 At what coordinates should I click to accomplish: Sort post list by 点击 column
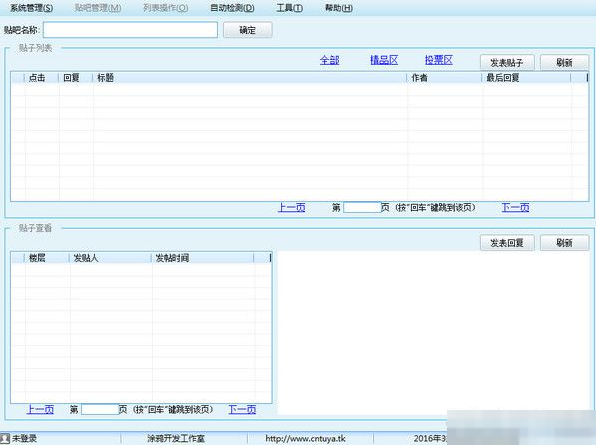[41, 78]
